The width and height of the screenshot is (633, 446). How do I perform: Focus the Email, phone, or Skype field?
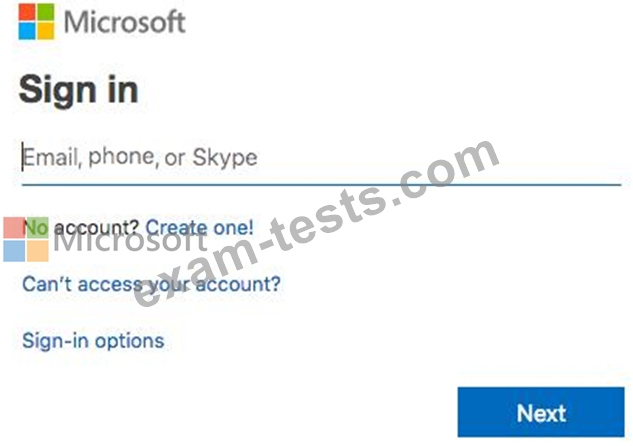(321, 157)
